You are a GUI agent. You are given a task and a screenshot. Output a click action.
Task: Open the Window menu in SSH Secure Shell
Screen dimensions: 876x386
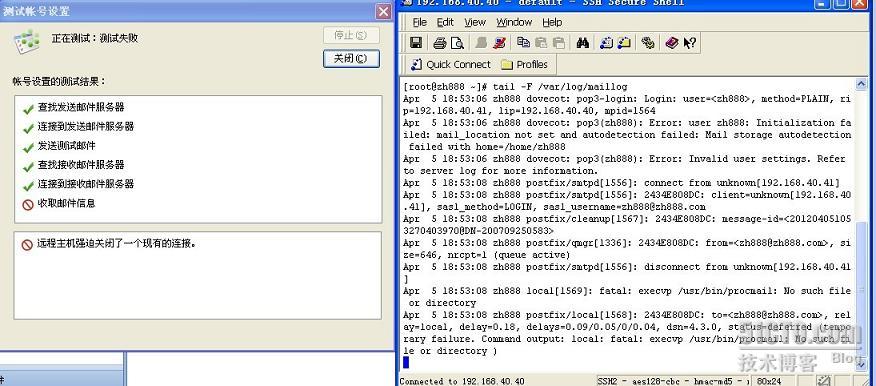pyautogui.click(x=514, y=22)
